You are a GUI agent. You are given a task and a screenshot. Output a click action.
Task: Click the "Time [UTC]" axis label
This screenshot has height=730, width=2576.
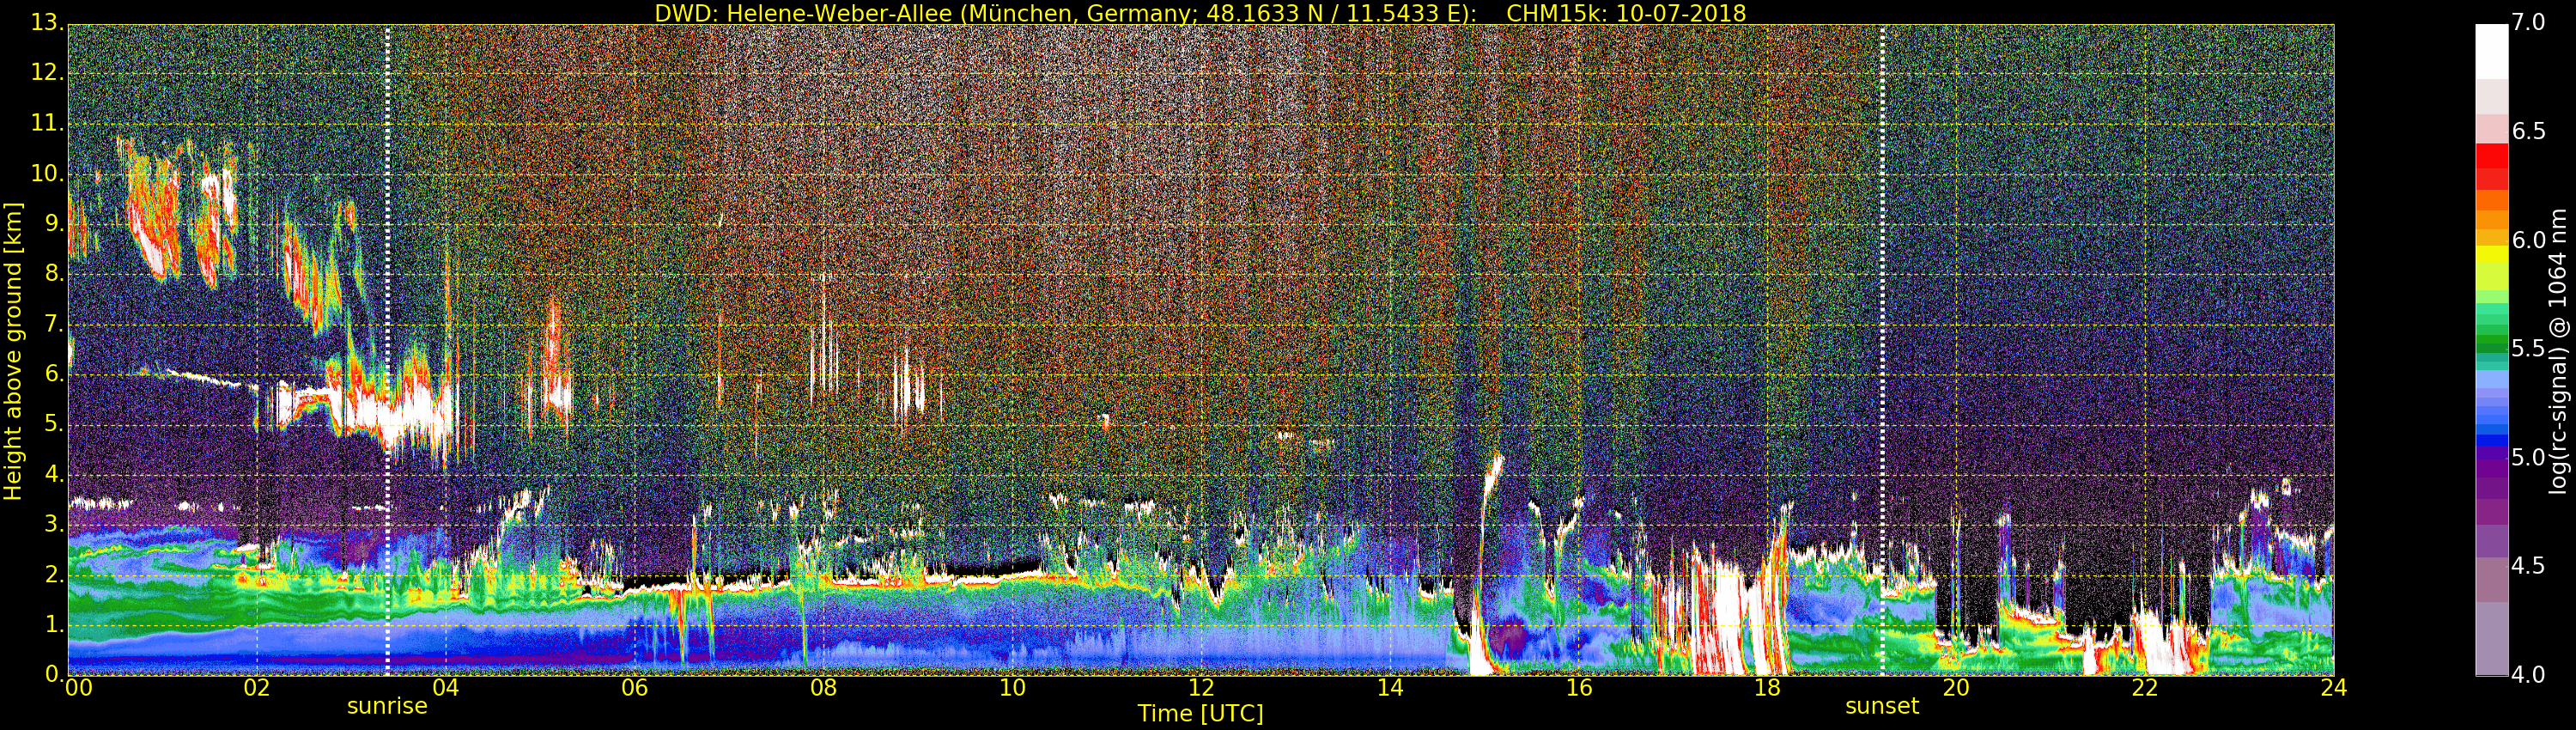coord(1200,714)
